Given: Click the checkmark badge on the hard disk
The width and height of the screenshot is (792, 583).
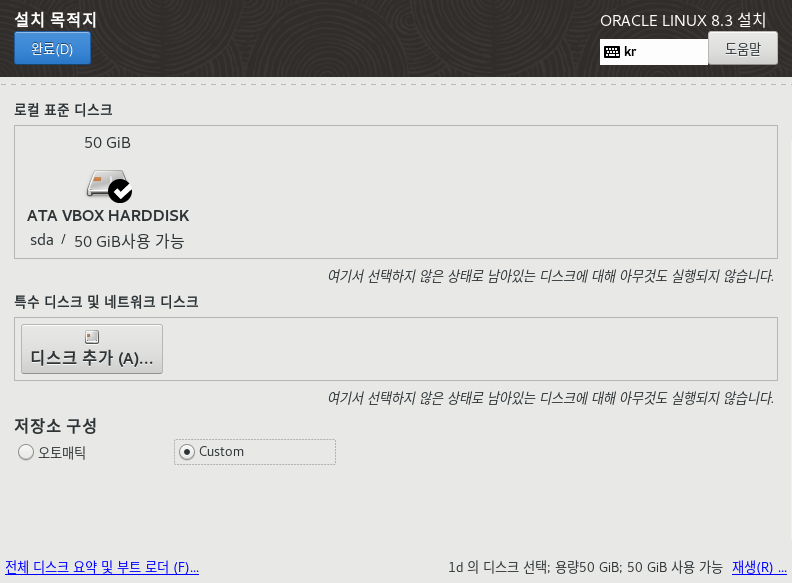Looking at the screenshot, I should [120, 191].
